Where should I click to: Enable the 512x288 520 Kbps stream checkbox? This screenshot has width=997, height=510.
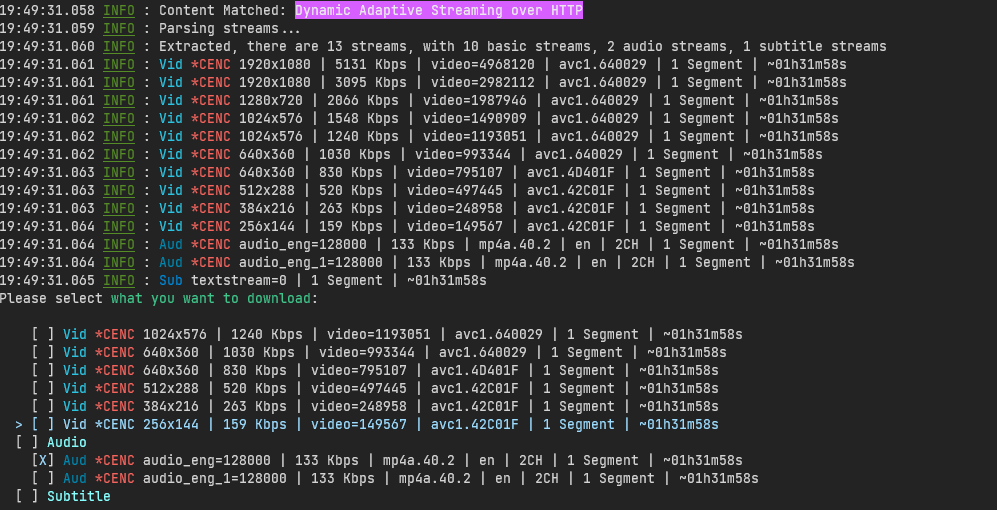point(42,389)
